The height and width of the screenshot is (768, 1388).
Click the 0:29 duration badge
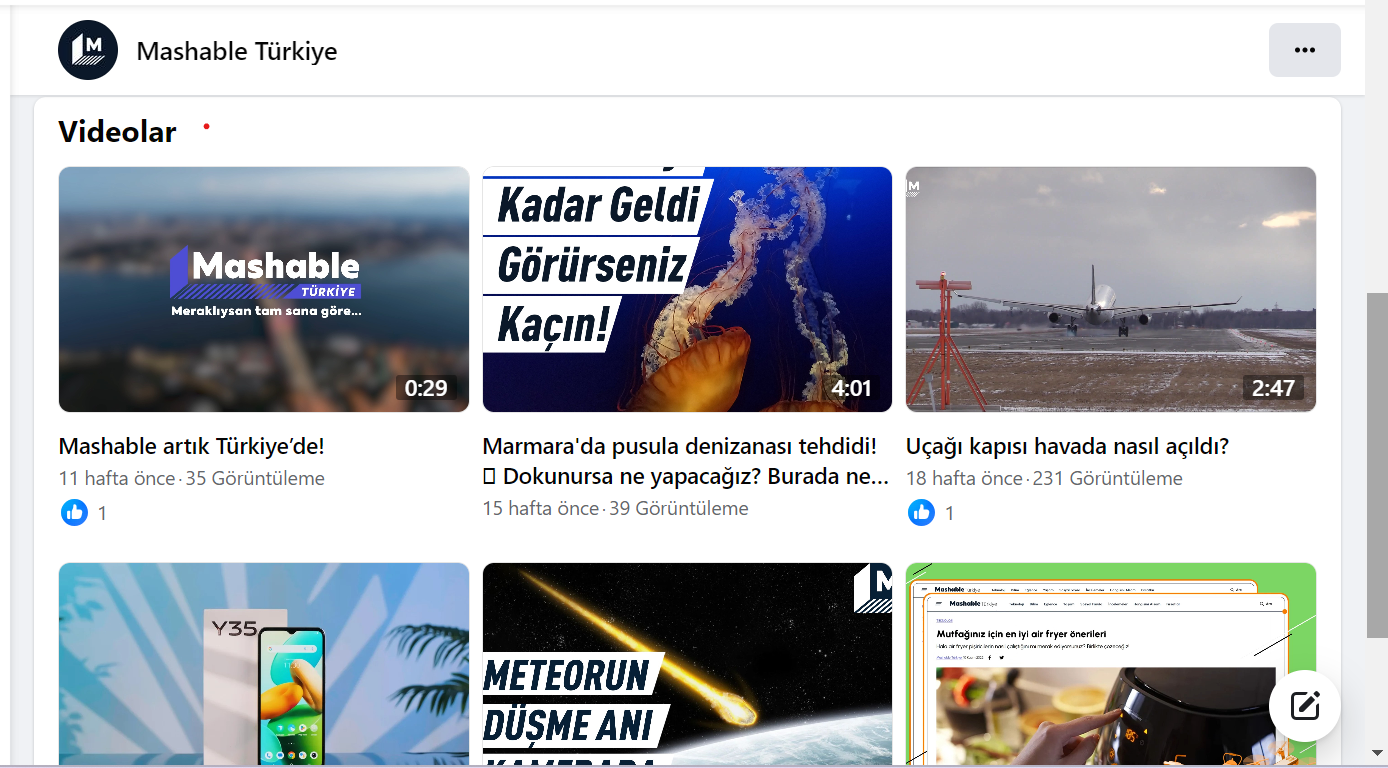click(426, 388)
